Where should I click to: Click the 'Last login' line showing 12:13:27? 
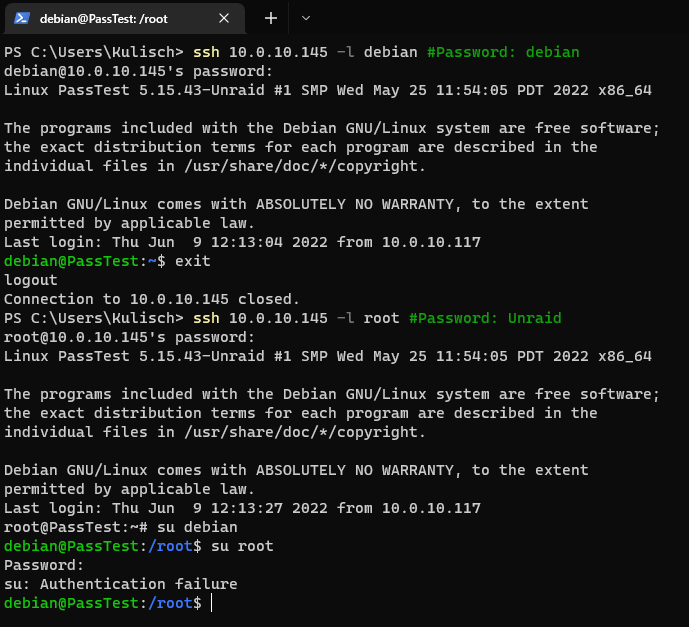(x=243, y=508)
